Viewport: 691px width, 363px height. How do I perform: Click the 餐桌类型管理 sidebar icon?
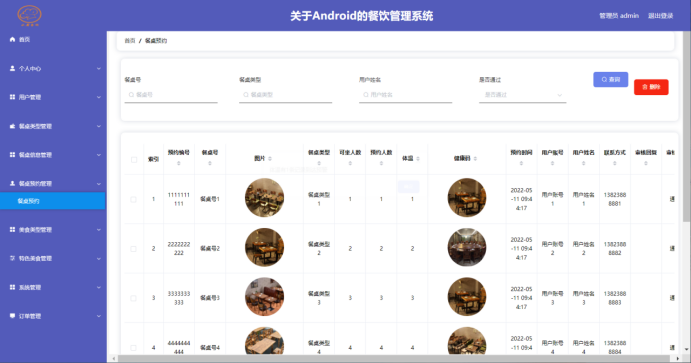pos(12,126)
